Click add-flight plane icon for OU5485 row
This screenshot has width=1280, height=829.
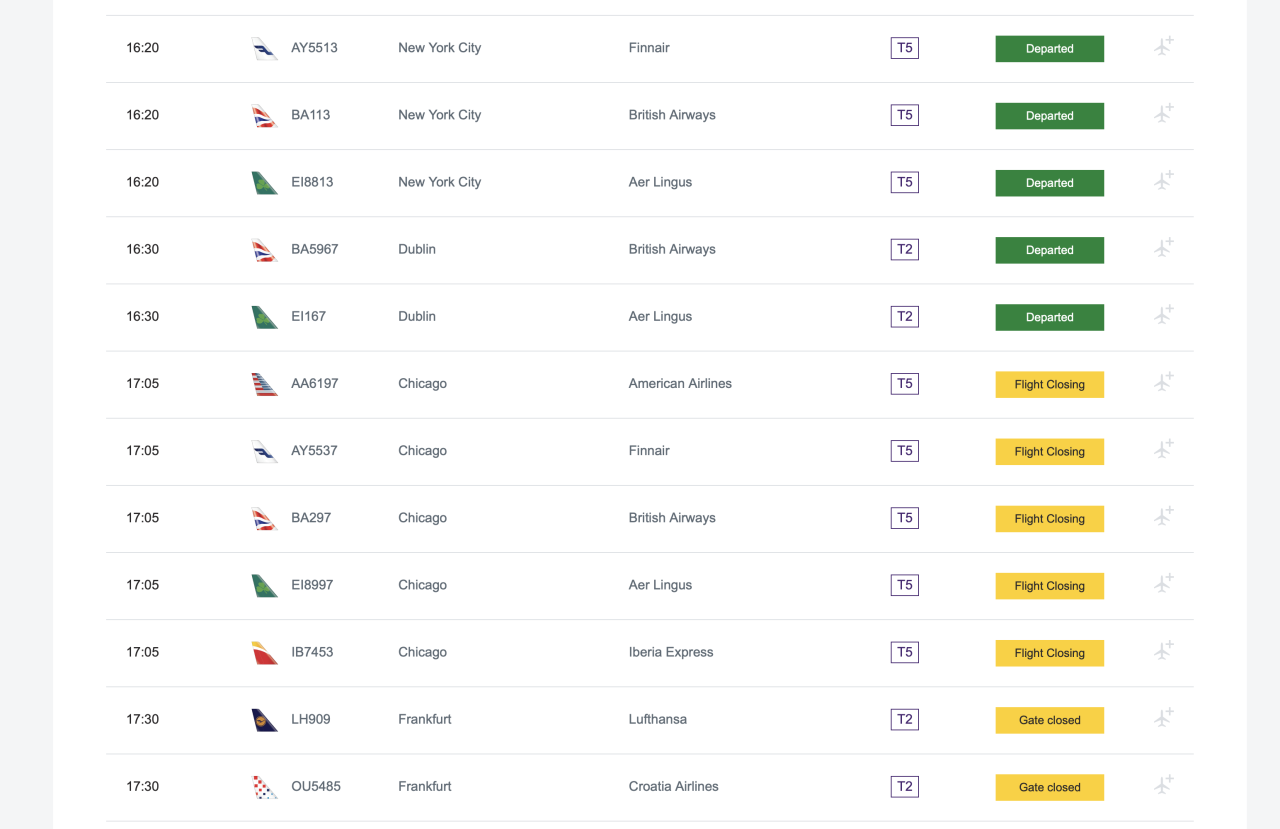(1163, 785)
